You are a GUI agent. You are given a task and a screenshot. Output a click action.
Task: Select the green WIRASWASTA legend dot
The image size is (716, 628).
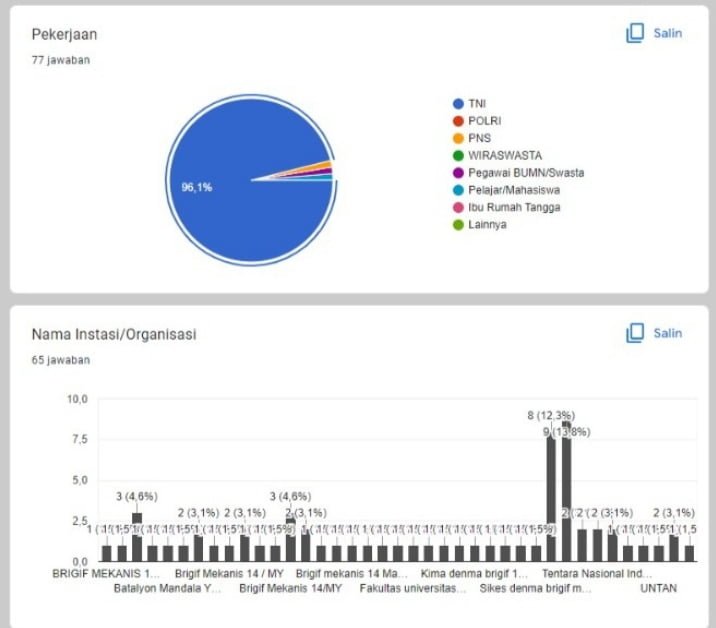458,155
